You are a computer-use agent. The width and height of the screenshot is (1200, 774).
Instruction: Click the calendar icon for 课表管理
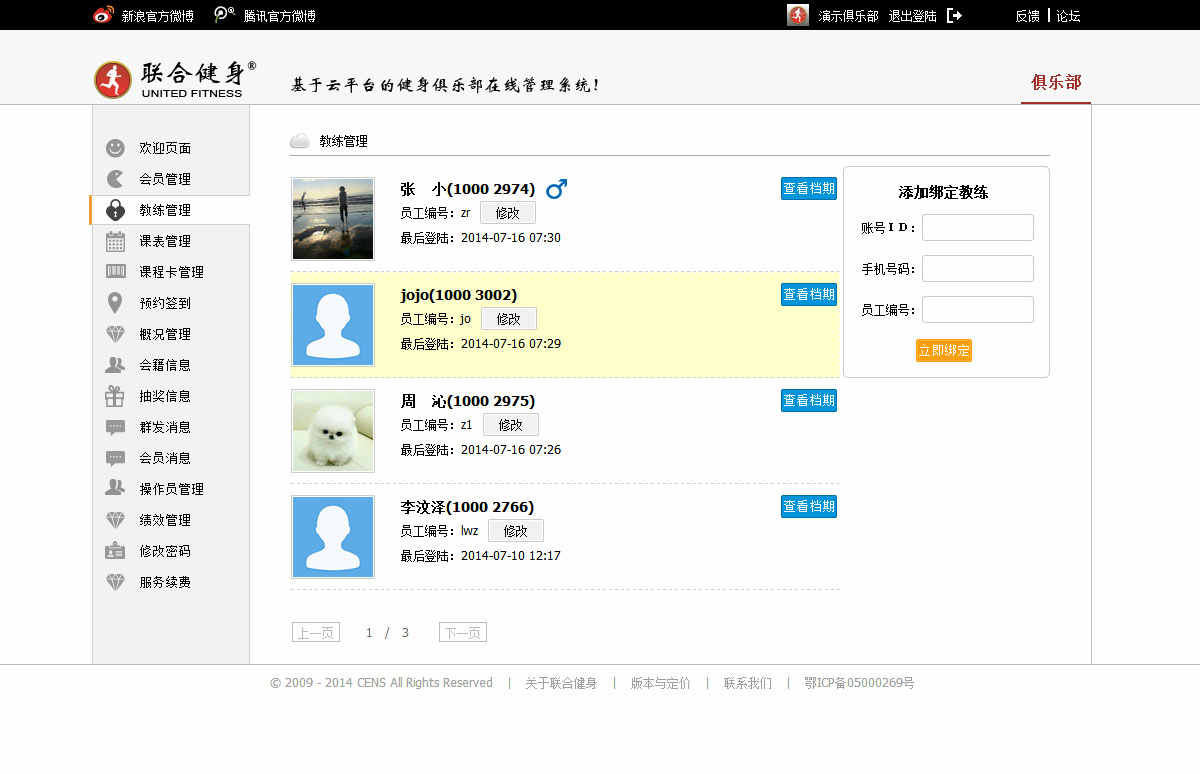pyautogui.click(x=116, y=241)
